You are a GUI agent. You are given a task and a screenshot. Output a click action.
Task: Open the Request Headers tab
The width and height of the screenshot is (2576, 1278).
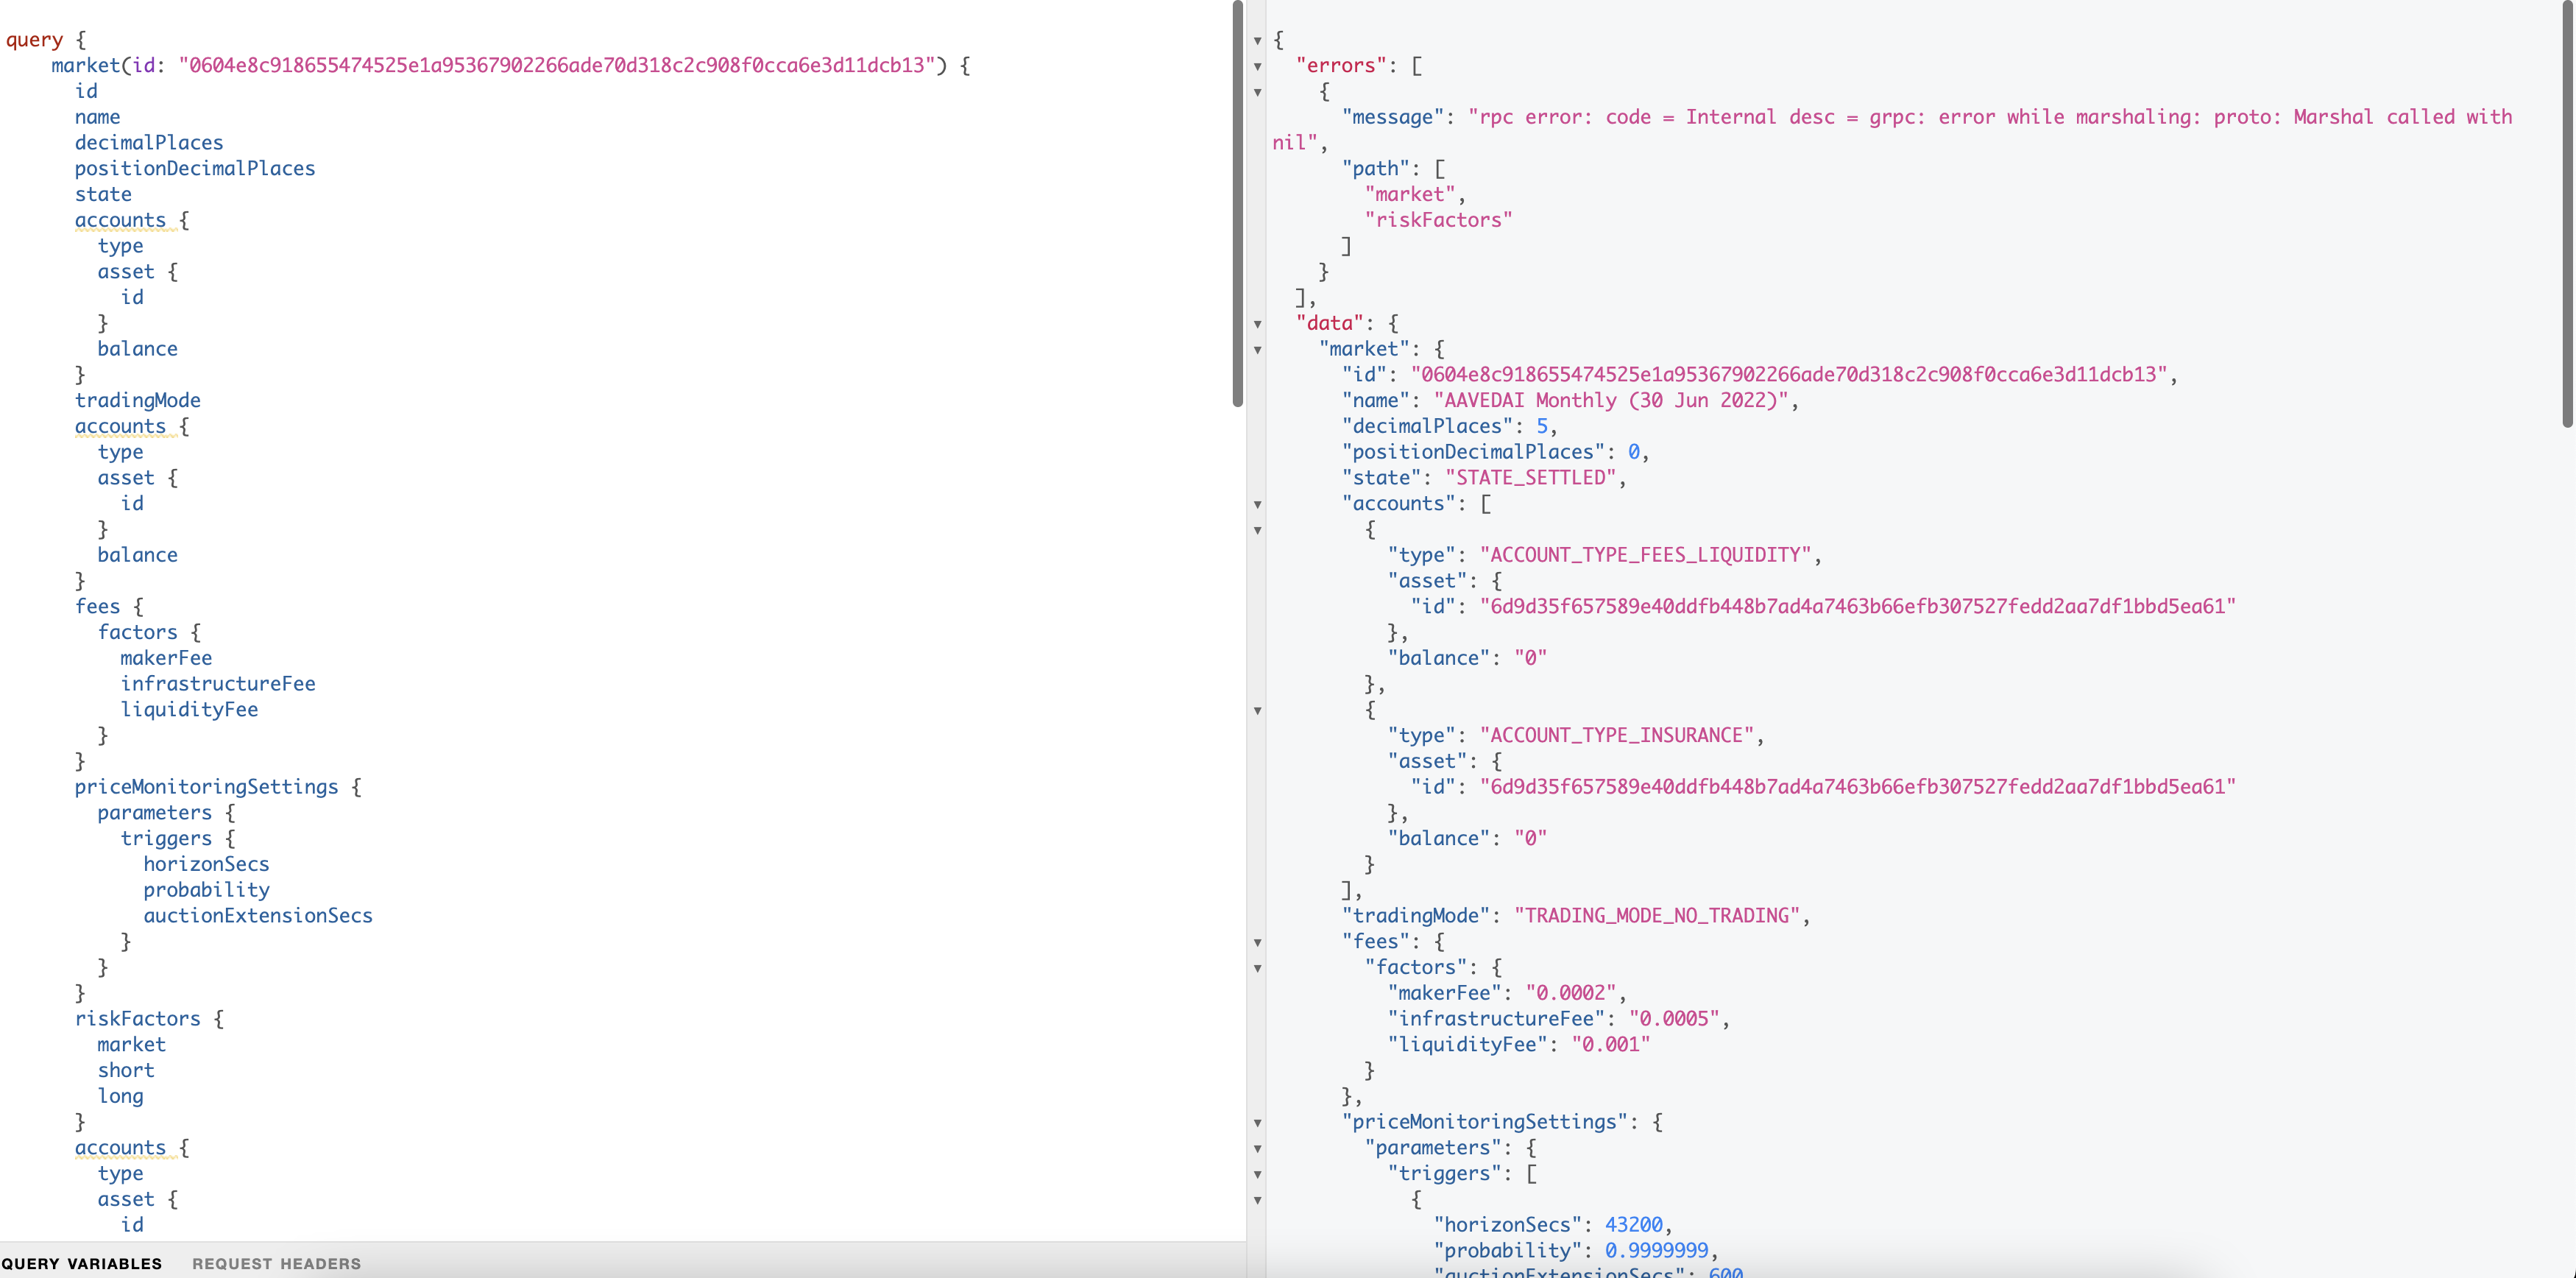277,1263
